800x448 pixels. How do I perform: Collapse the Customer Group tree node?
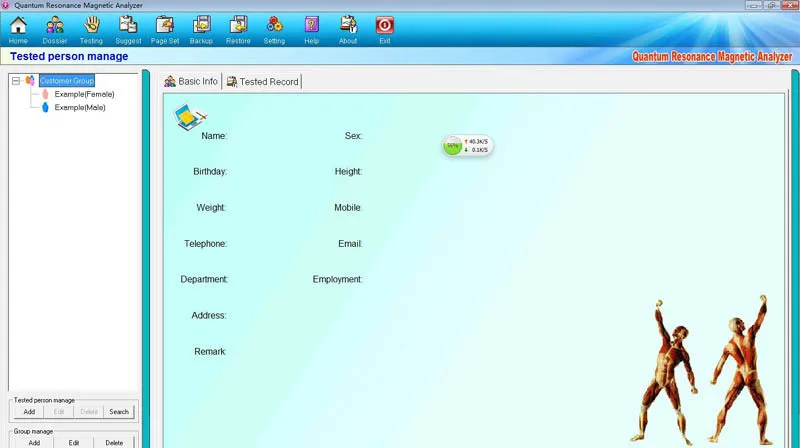16,81
